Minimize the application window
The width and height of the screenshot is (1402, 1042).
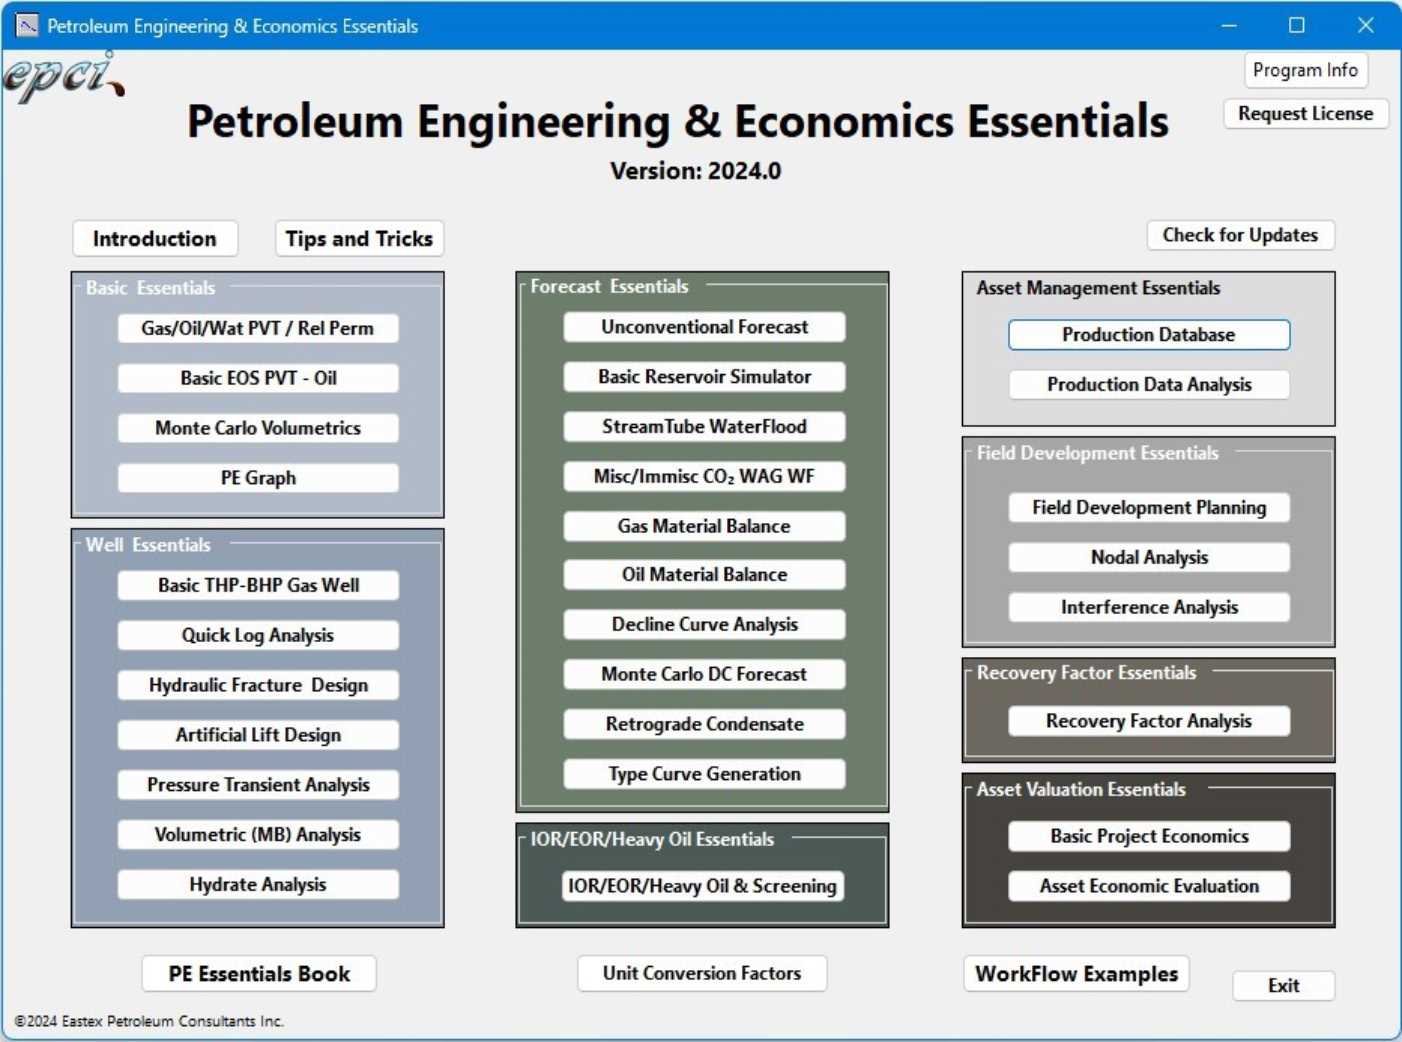(x=1228, y=25)
